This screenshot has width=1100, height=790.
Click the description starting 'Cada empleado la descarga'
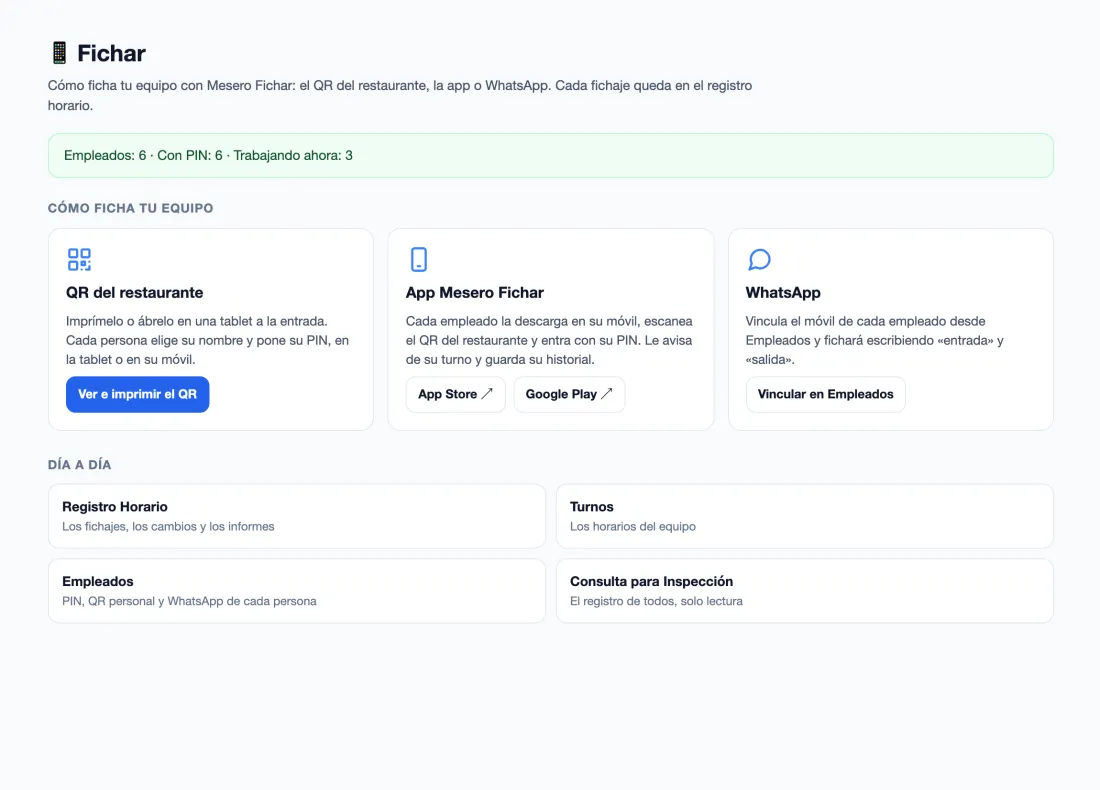(549, 340)
